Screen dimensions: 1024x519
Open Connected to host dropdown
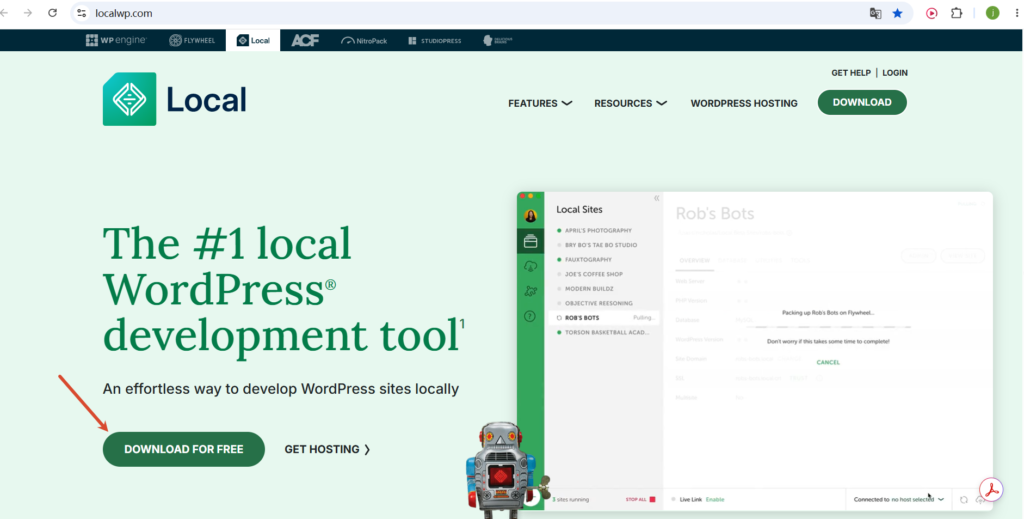(899, 499)
